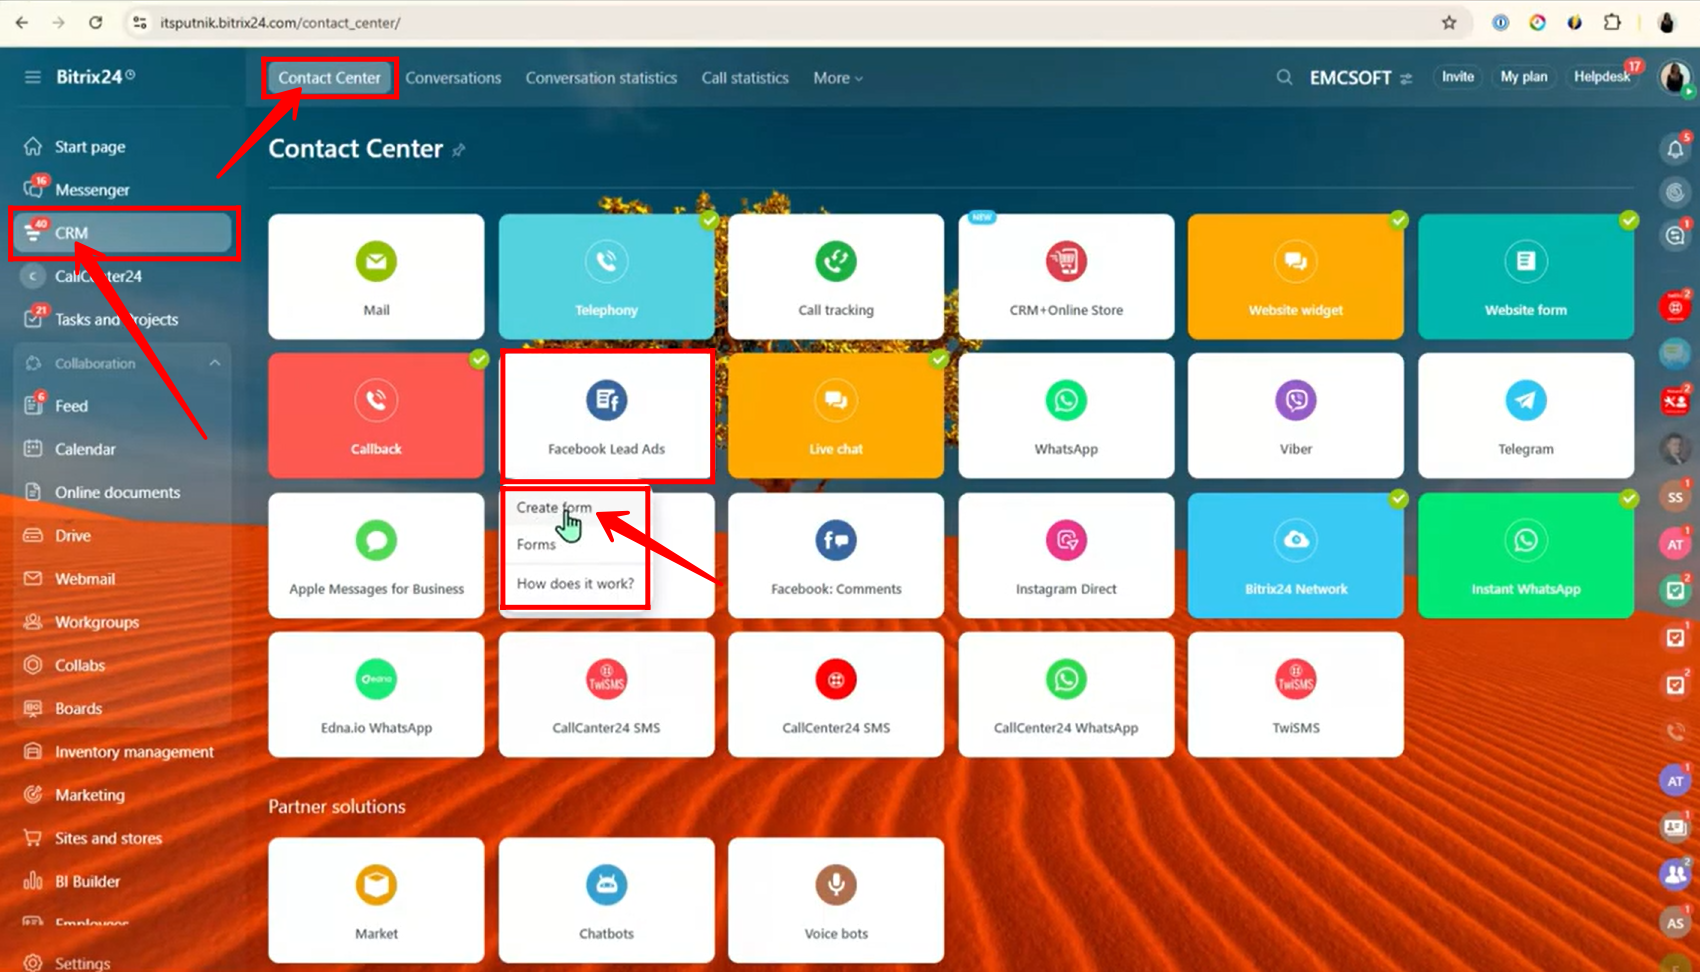Open the Viber channel tile
Image resolution: width=1700 pixels, height=972 pixels.
coord(1296,416)
